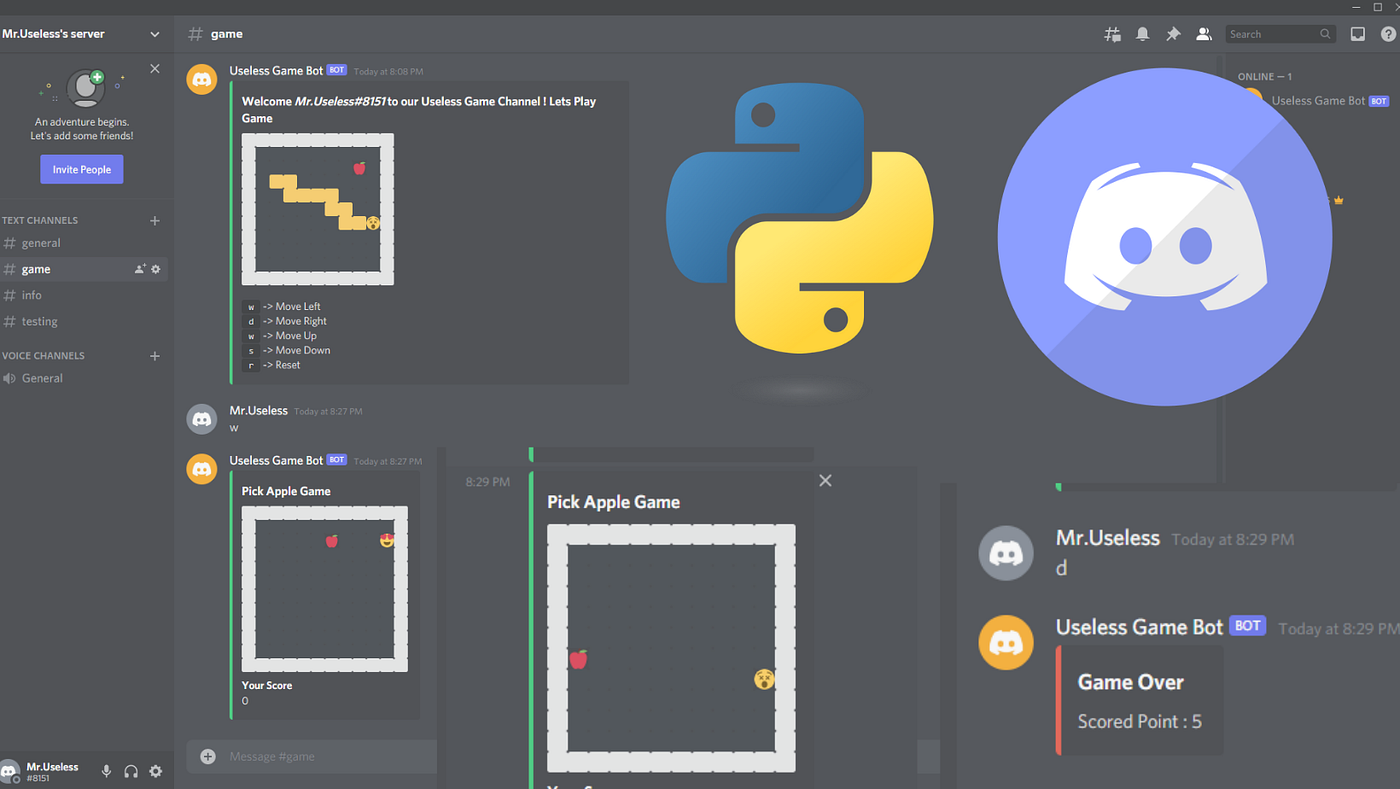This screenshot has width=1400, height=789.
Task: Dismiss the 'An adventure begins' invite card
Action: click(154, 69)
